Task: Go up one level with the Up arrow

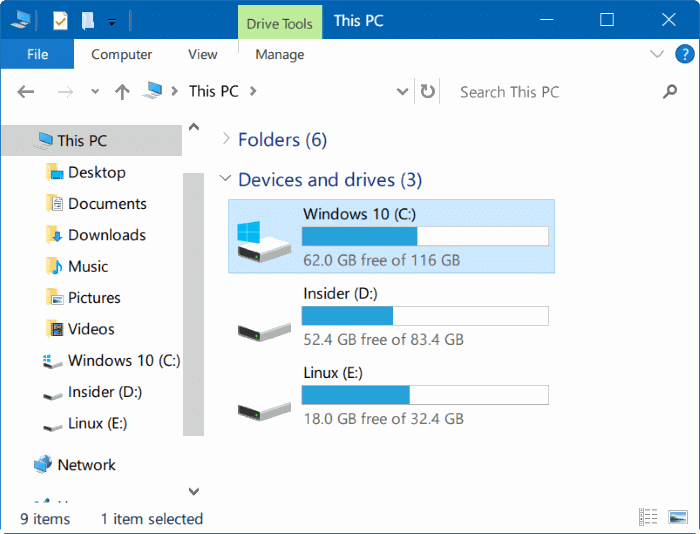Action: 122,92
